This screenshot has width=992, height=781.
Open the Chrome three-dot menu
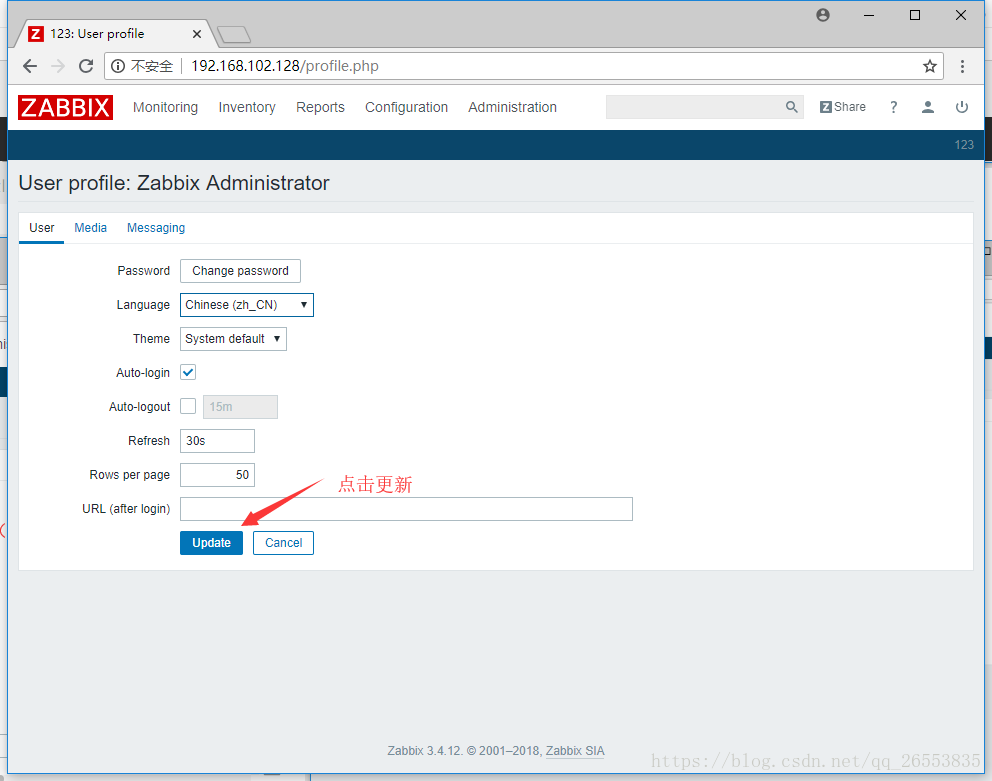coord(962,66)
